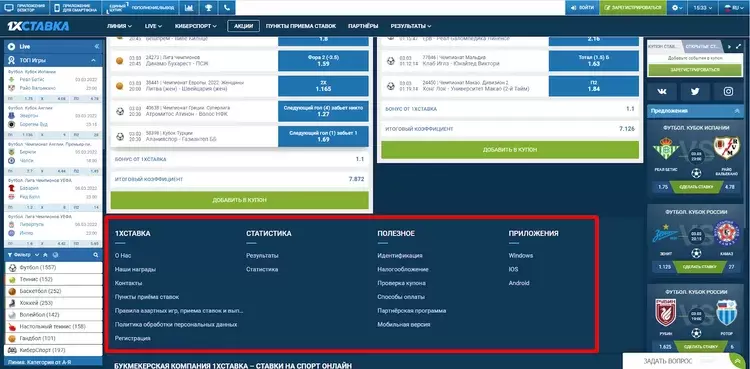The width and height of the screenshot is (750, 369).
Task: Open ПАРТНЁРЫ in navigation
Action: (x=363, y=26)
